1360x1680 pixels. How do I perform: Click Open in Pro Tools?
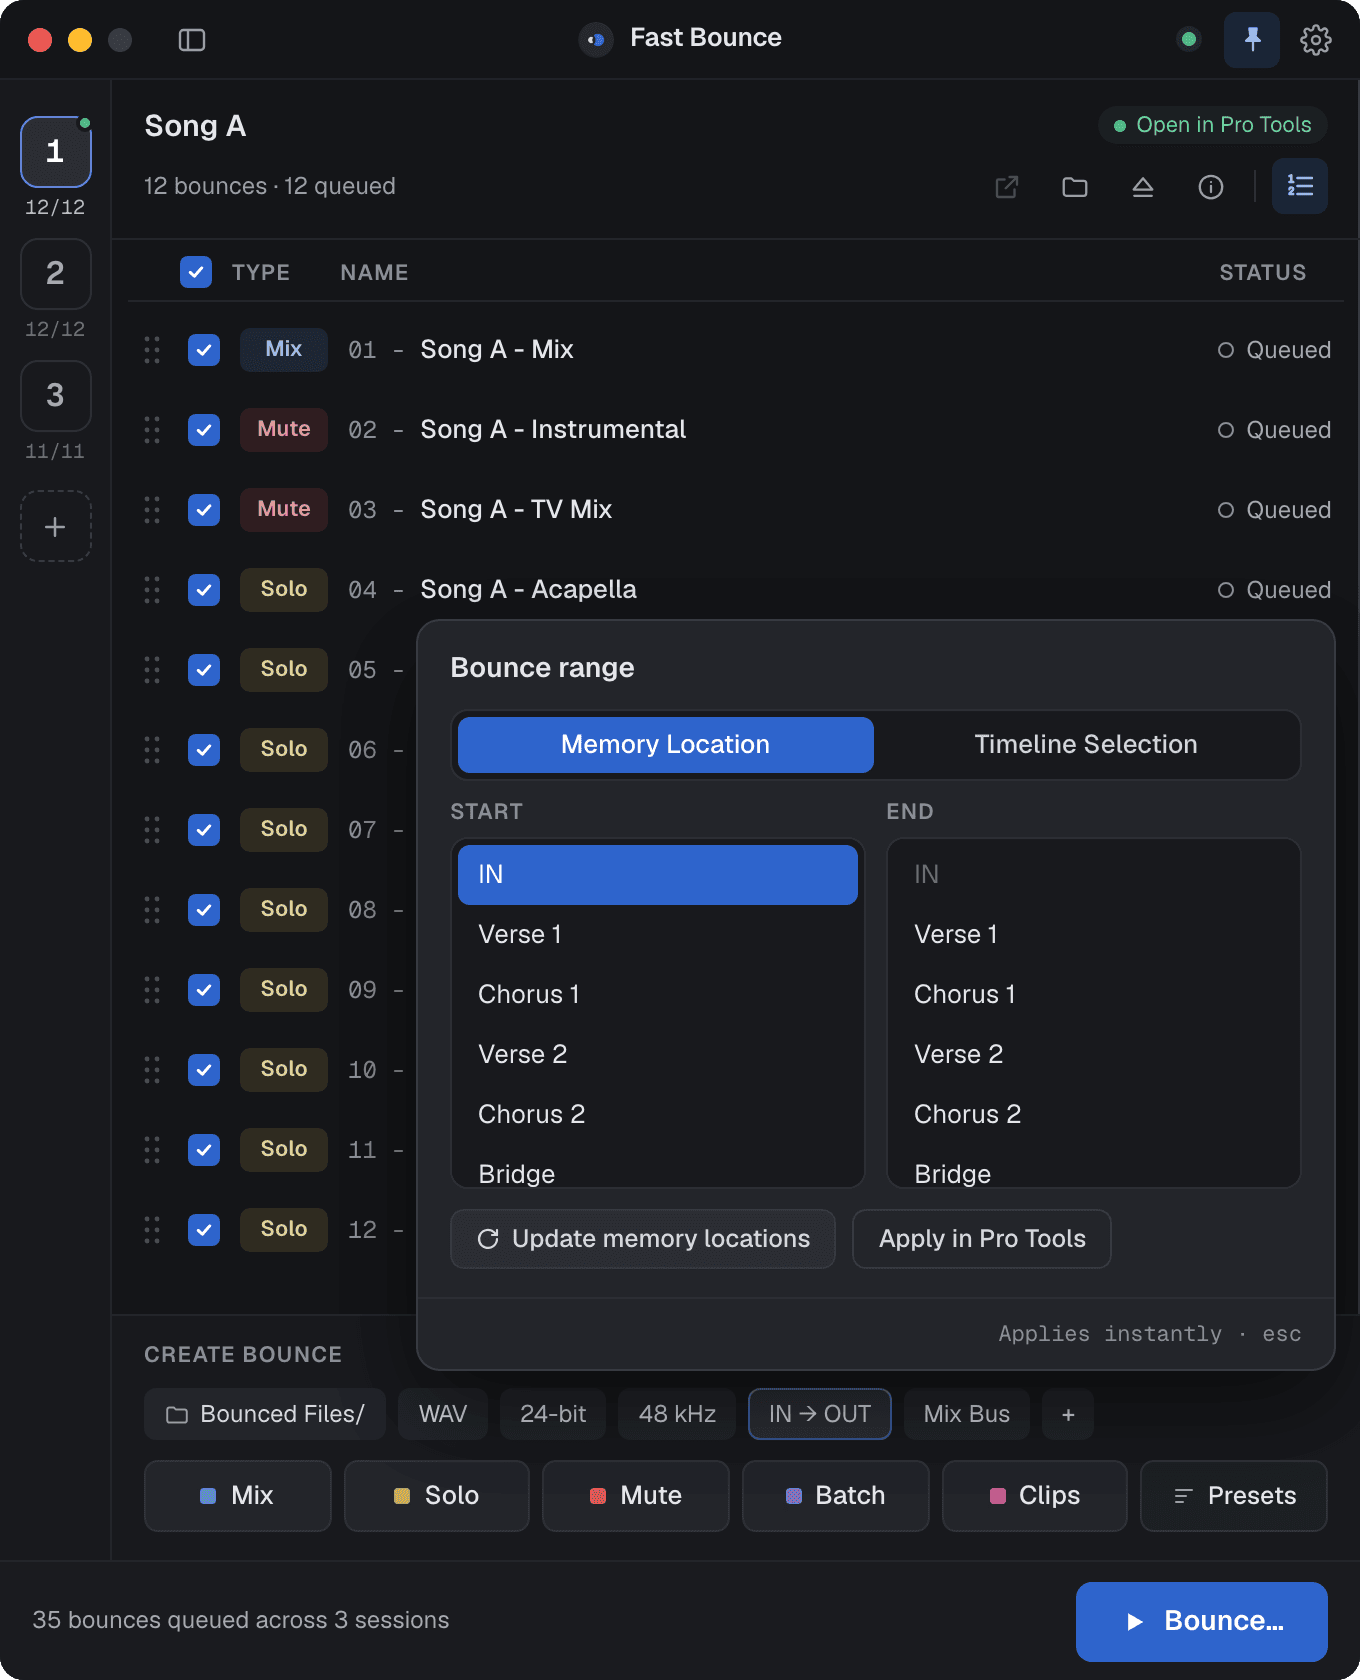point(1213,125)
